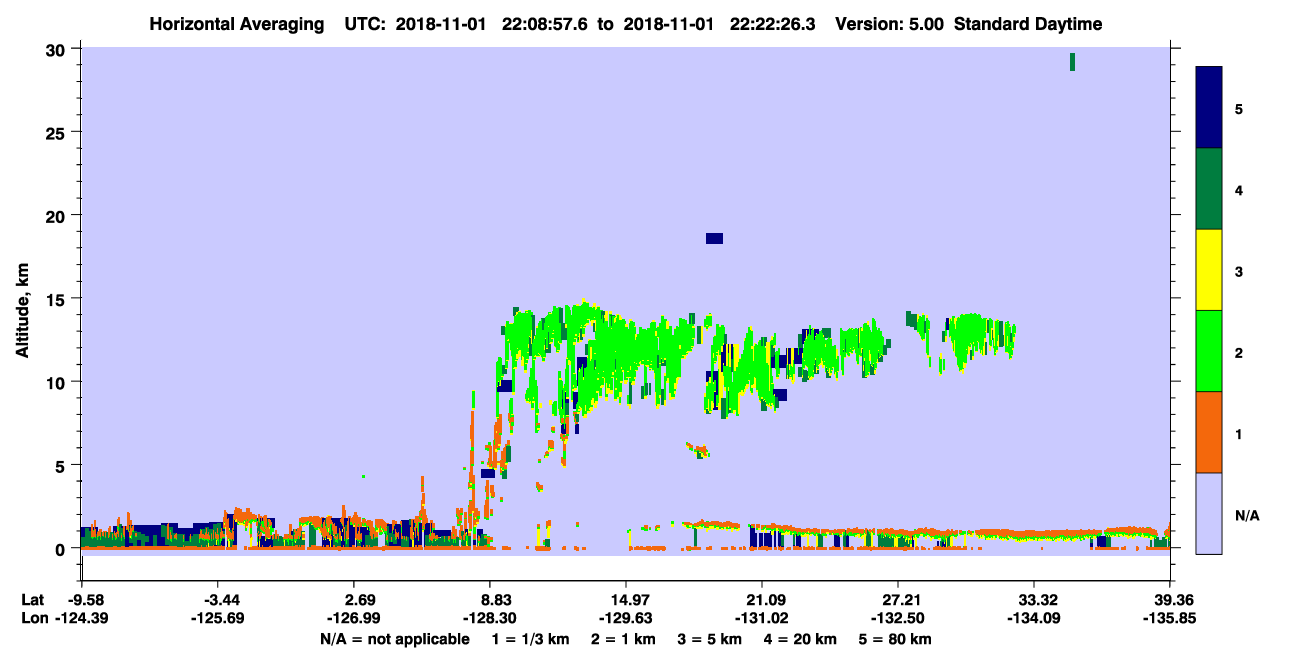Click the lavender N/A colorbar segment

[1209, 513]
